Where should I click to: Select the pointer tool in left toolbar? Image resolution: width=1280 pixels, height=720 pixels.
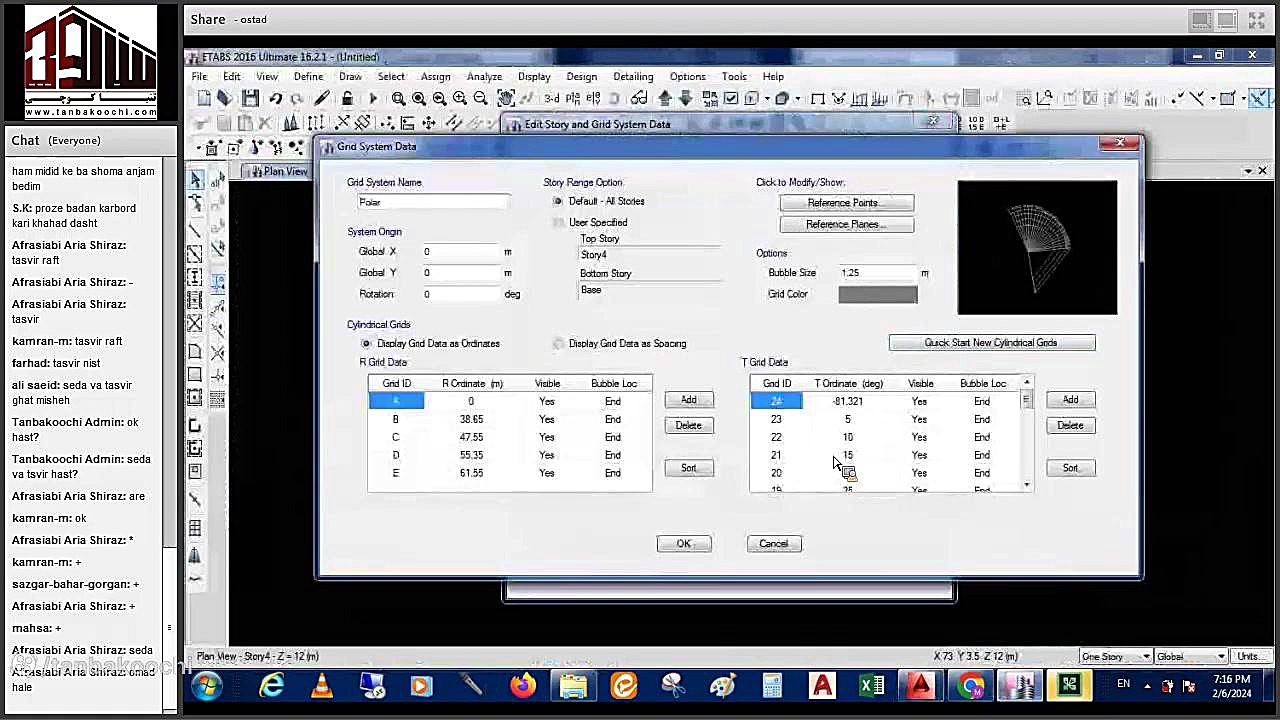(196, 179)
